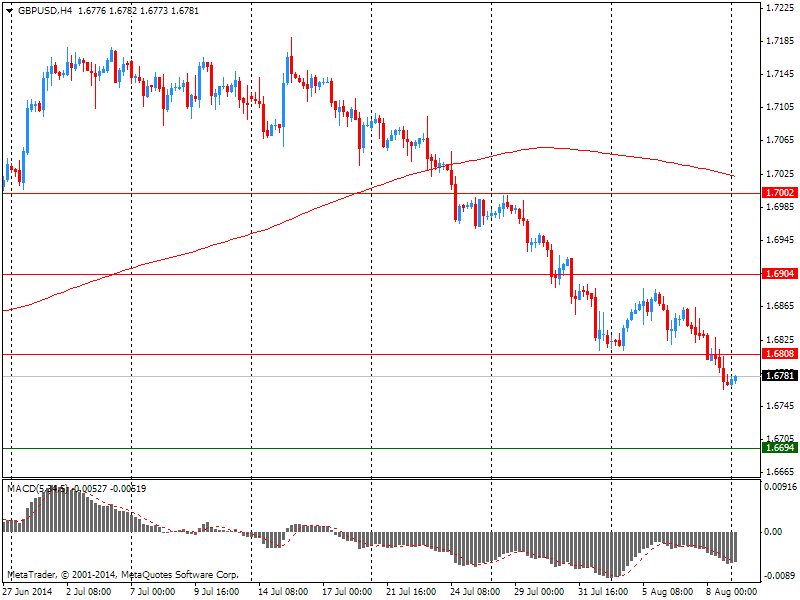
Task: Click the 1.7145 price scale value
Action: click(x=780, y=74)
